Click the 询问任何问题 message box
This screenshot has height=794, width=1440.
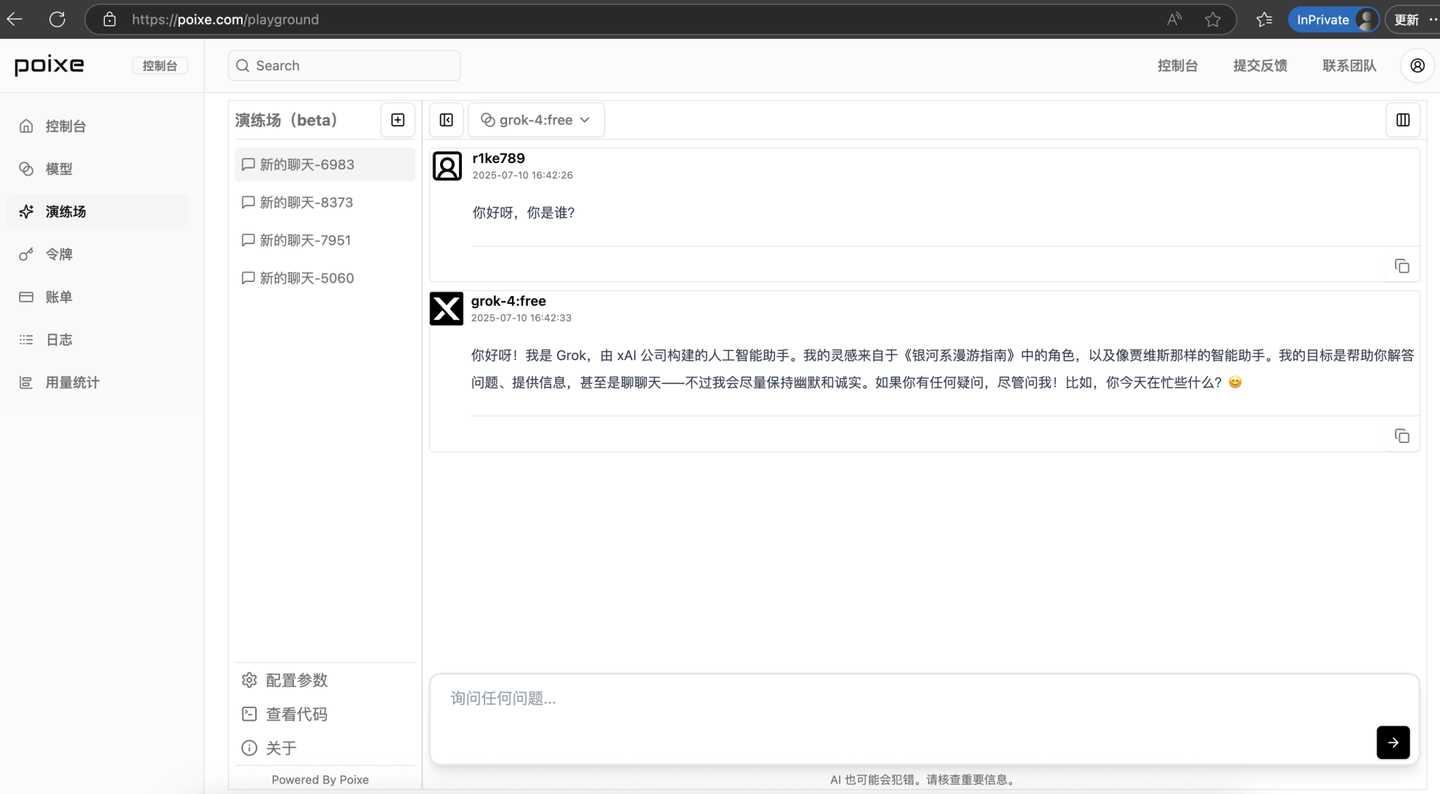tap(924, 718)
